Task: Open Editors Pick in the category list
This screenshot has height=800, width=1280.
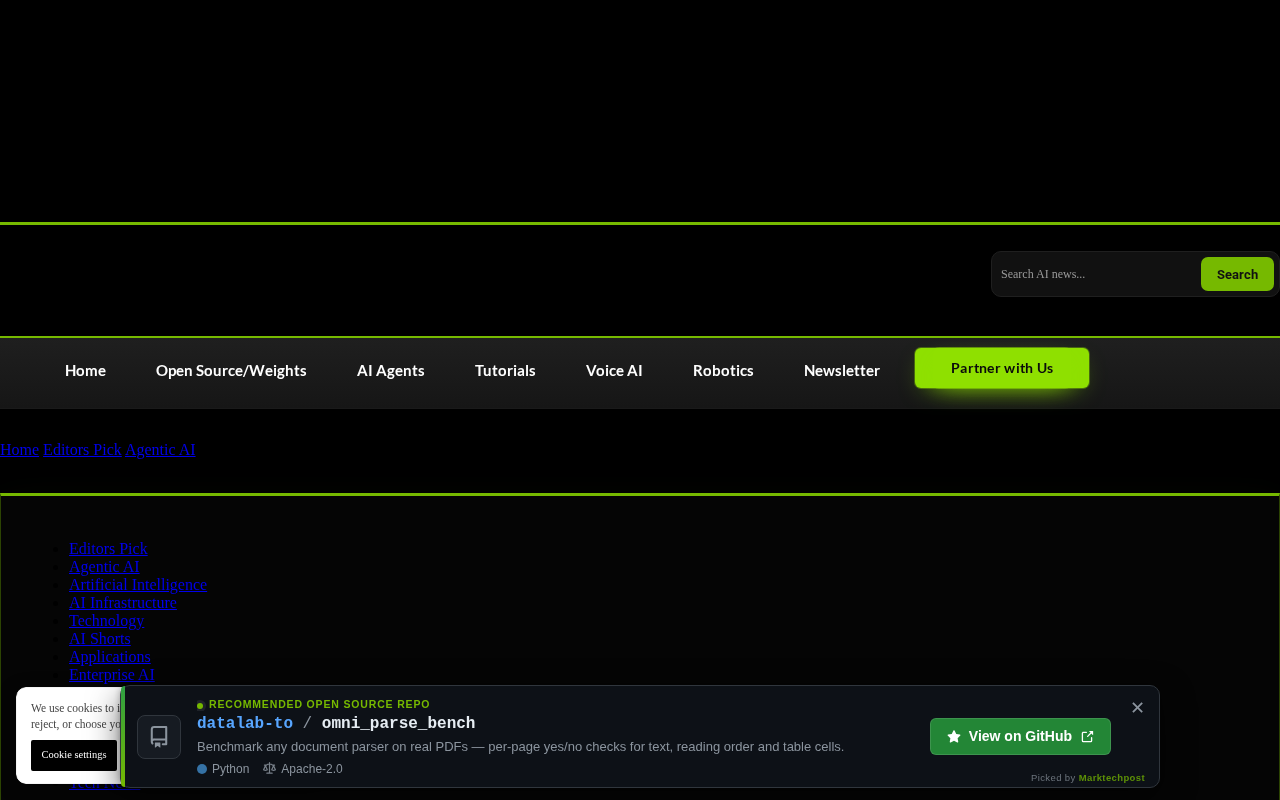Action: [108, 549]
